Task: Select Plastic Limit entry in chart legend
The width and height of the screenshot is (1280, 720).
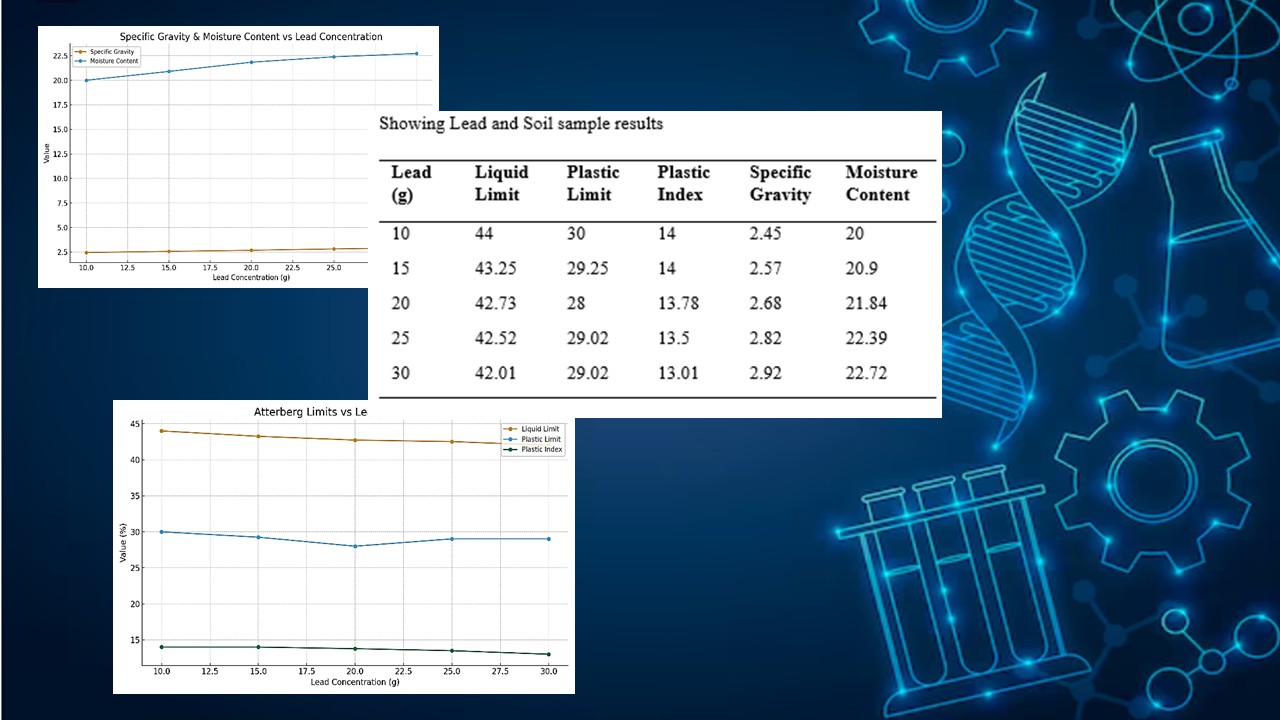Action: 542,439
